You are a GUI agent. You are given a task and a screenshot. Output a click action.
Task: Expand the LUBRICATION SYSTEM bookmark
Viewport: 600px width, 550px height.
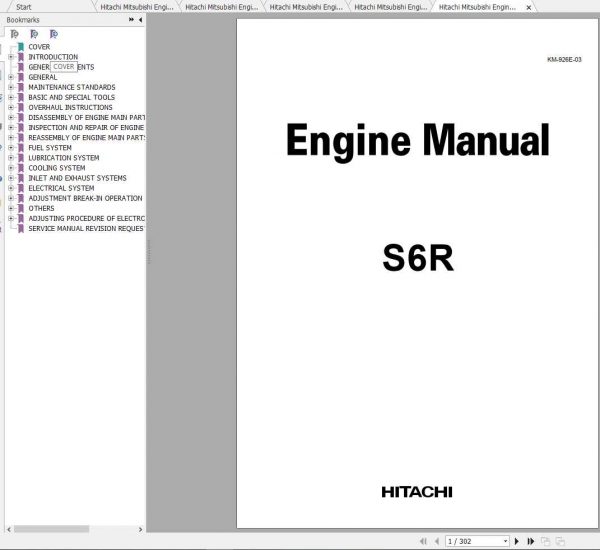tap(11, 158)
